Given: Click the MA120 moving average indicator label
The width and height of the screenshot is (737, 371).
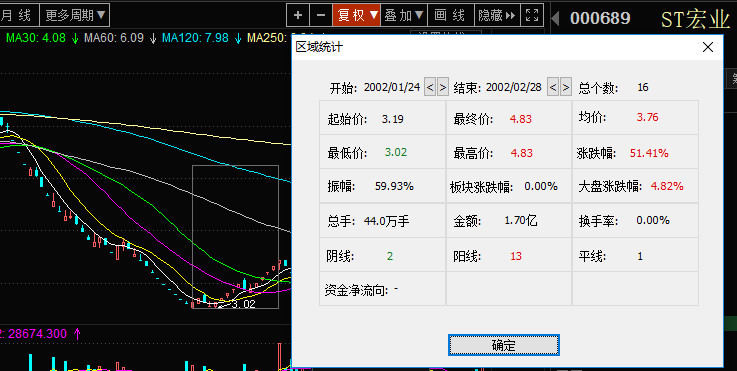Looking at the screenshot, I should (202, 38).
